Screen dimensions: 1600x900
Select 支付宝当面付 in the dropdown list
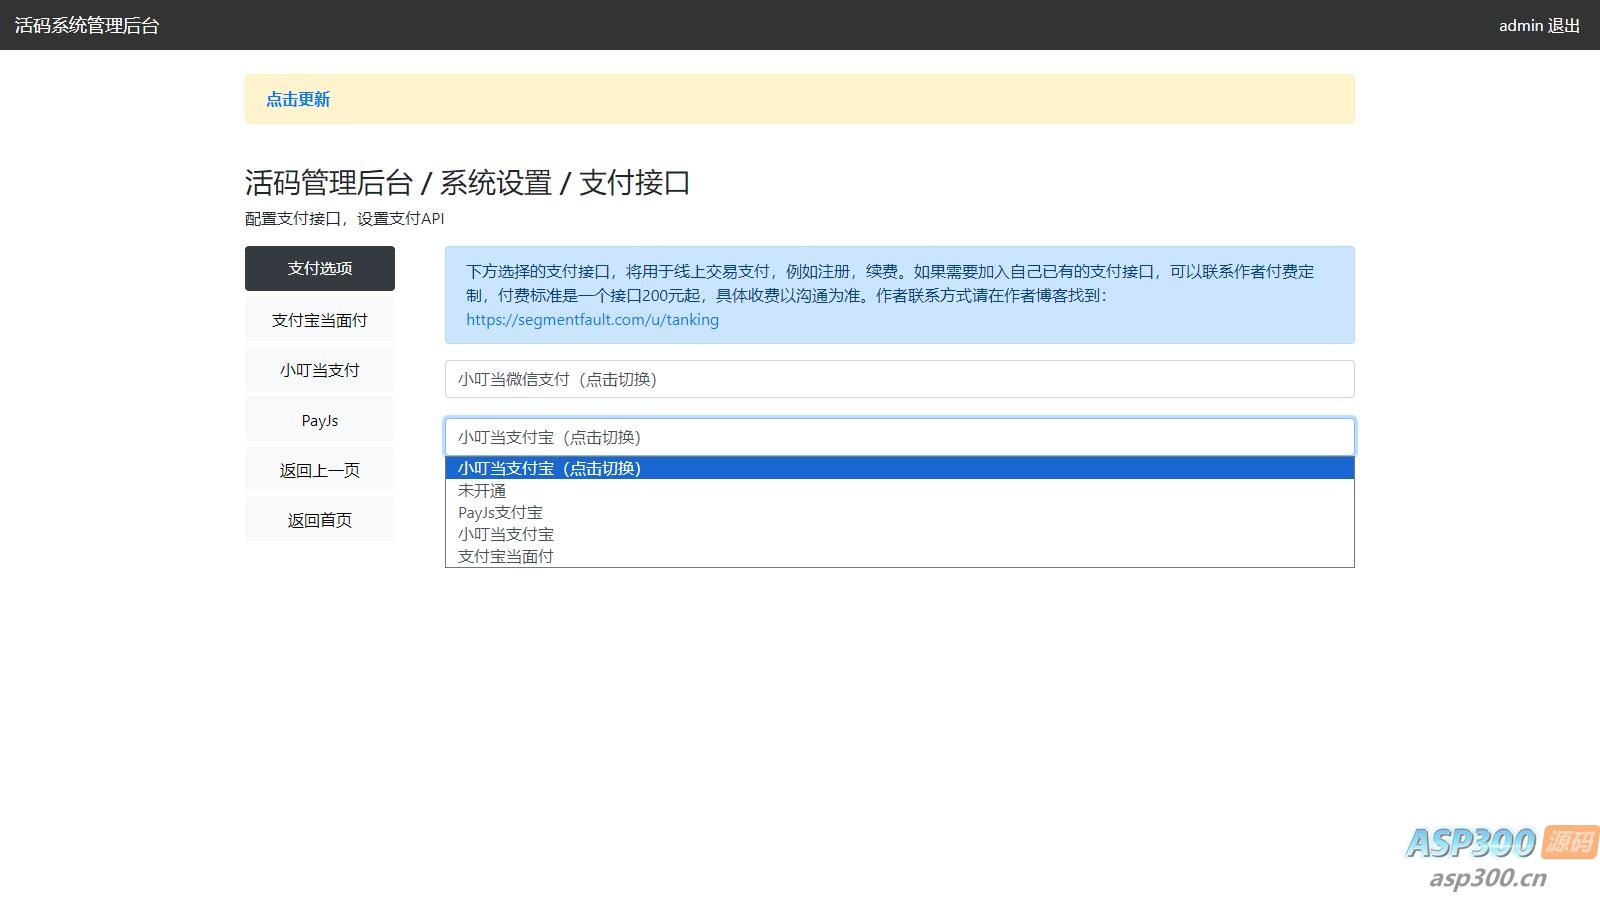pos(506,556)
